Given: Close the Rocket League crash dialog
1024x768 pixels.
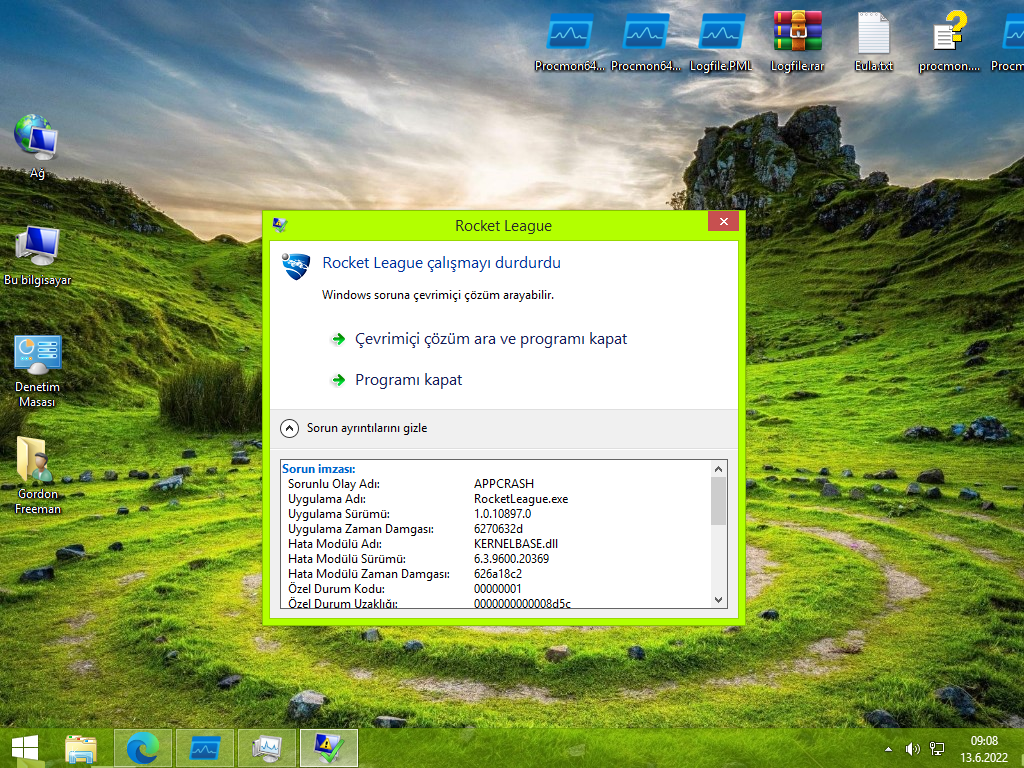Looking at the screenshot, I should pos(724,221).
